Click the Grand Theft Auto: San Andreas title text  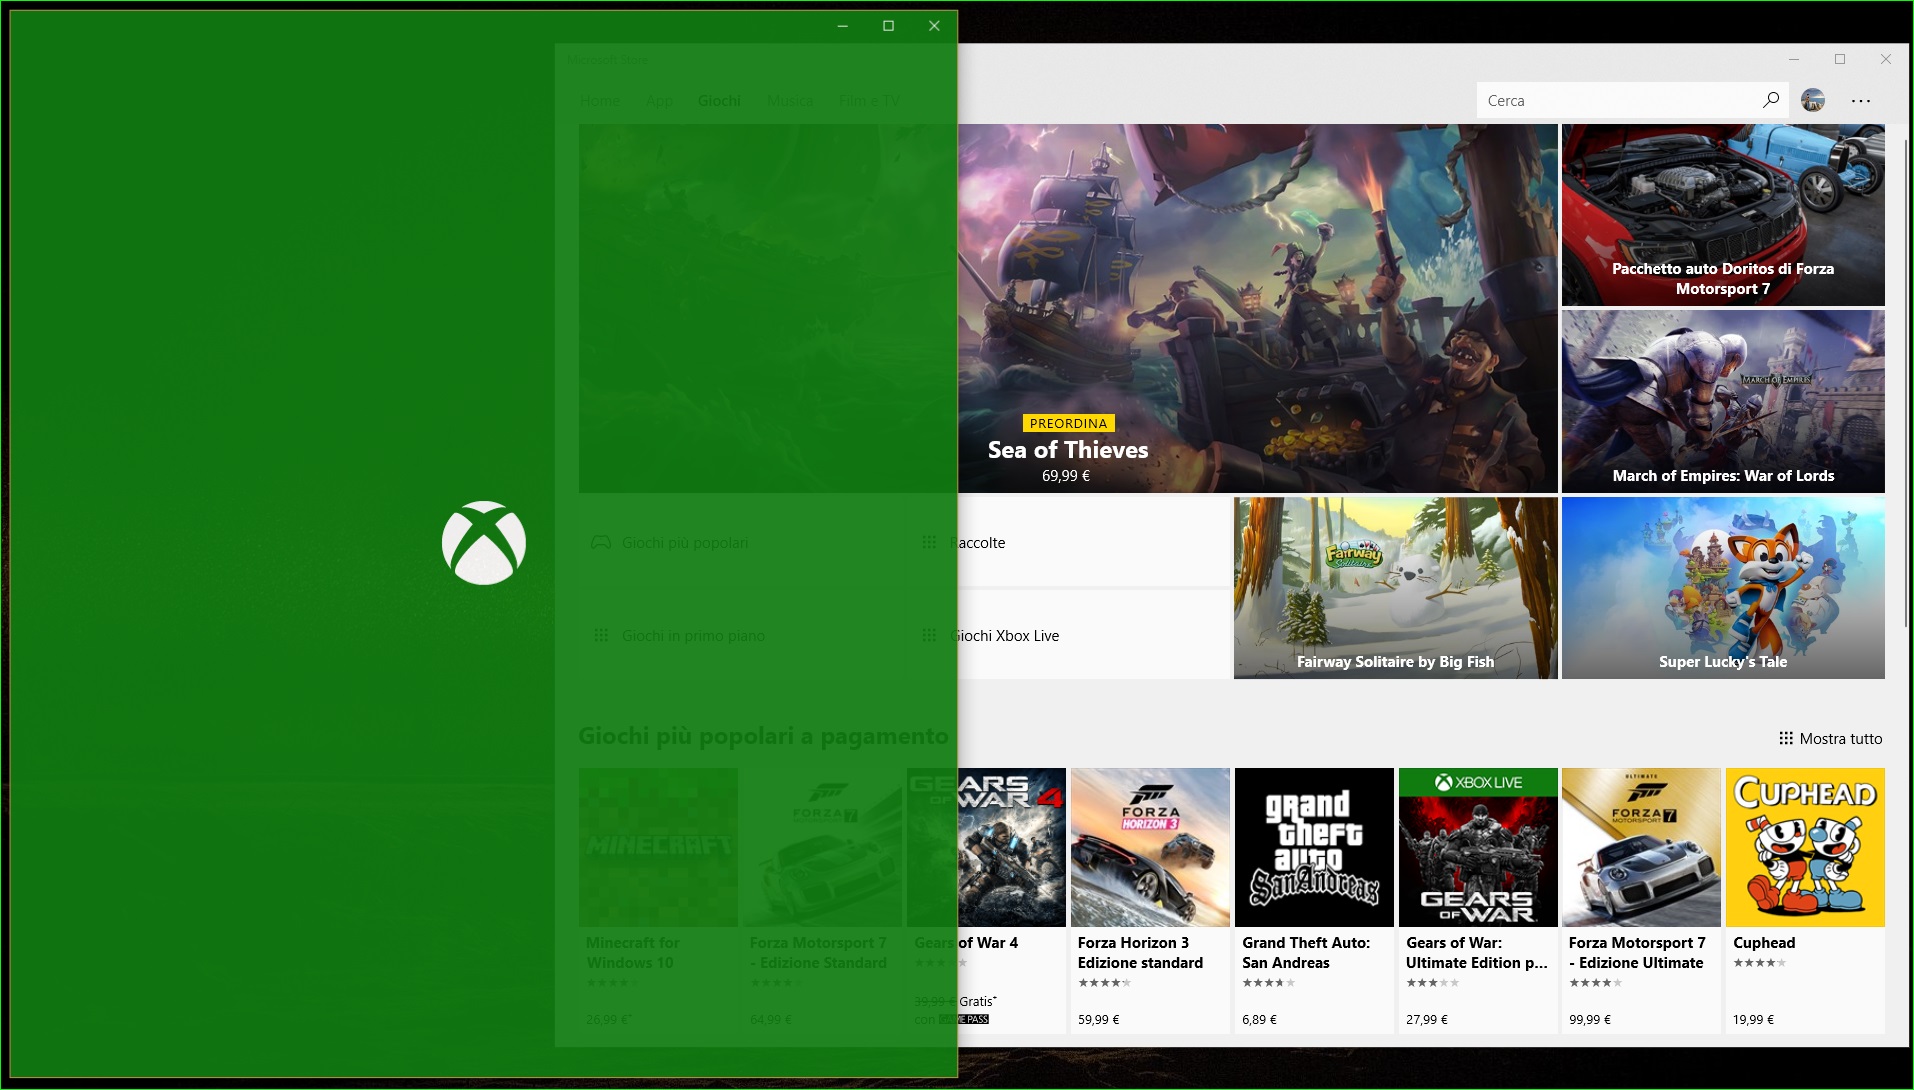pos(1306,953)
